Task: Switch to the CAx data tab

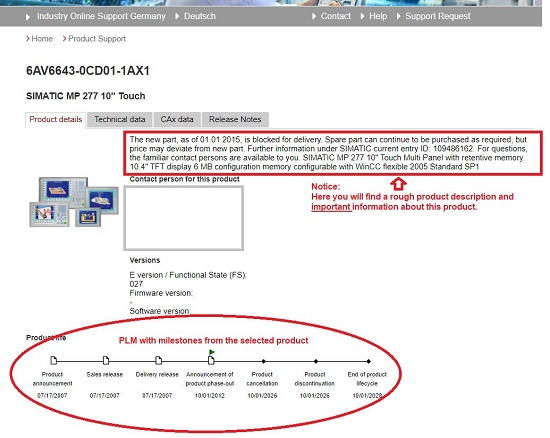Action: tap(177, 120)
